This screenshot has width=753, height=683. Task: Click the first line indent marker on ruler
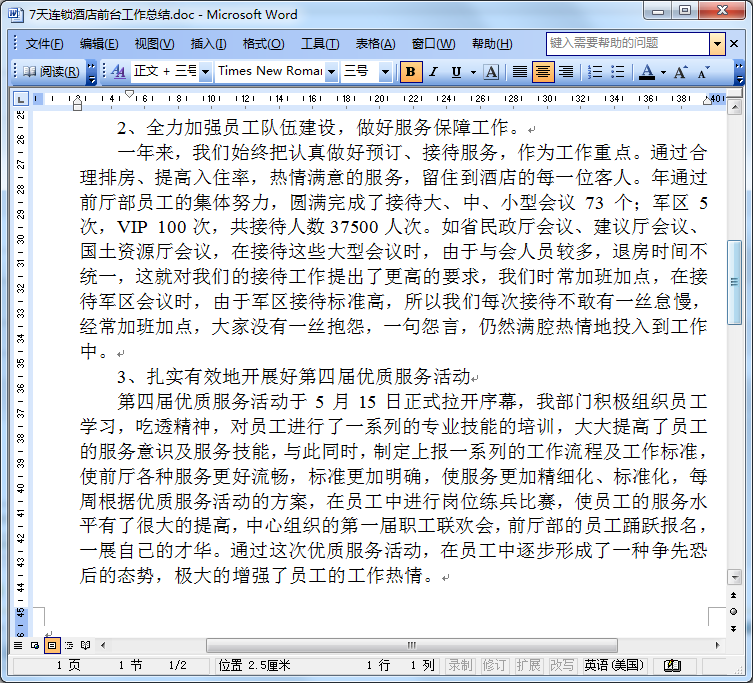[x=129, y=94]
